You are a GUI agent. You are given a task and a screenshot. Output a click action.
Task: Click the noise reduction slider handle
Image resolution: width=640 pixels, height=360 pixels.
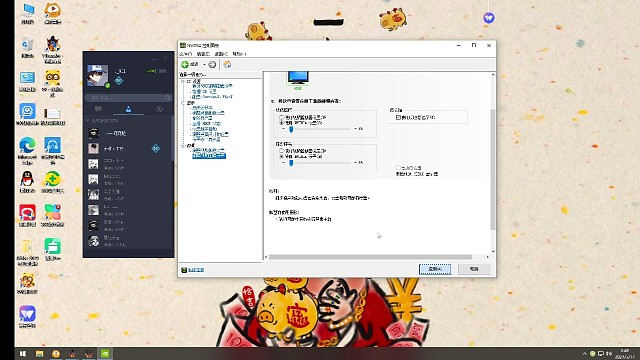click(291, 163)
